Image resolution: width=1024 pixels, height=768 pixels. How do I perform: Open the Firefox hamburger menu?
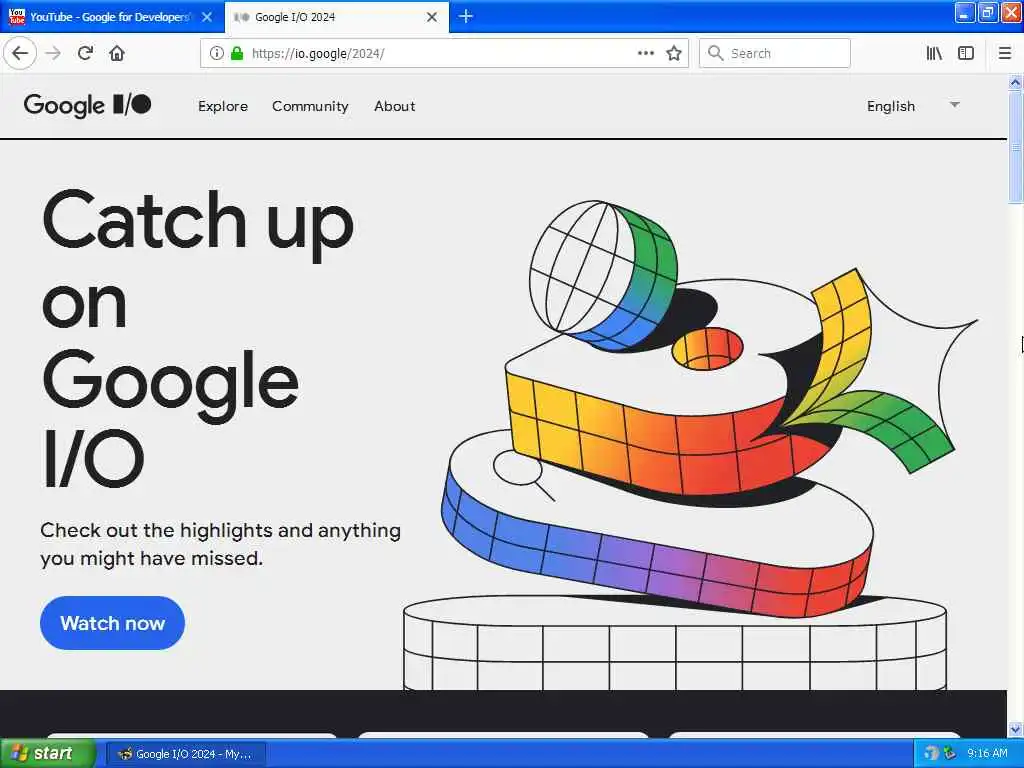pyautogui.click(x=1005, y=53)
